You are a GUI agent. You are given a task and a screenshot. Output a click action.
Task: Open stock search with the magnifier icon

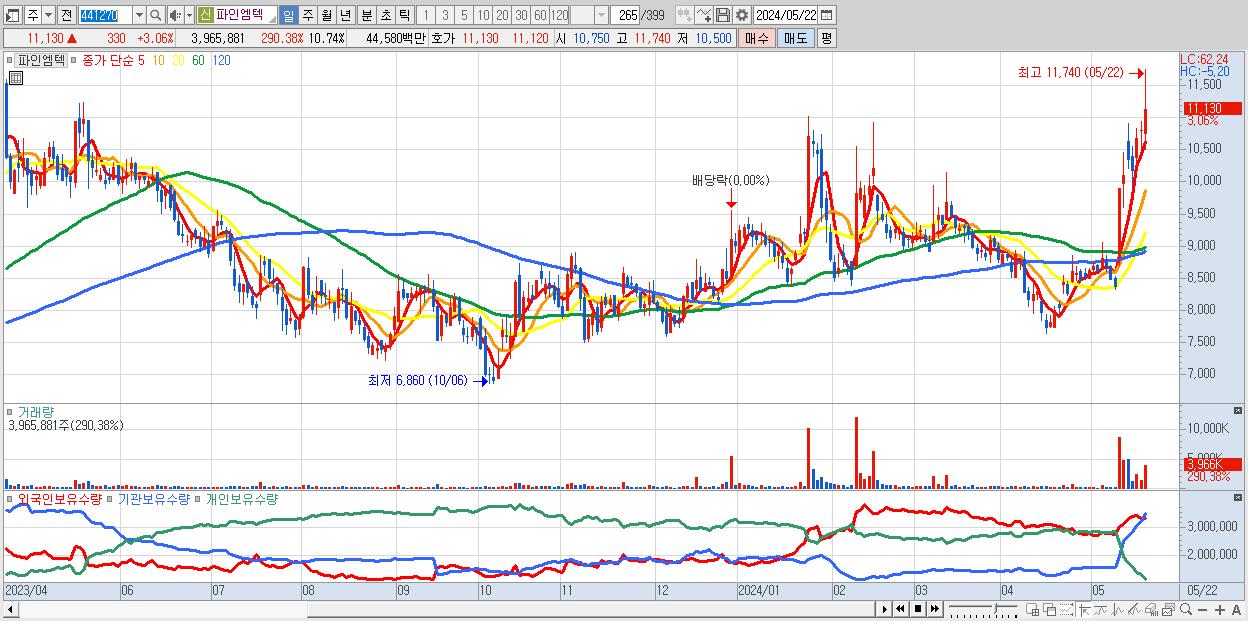point(156,15)
